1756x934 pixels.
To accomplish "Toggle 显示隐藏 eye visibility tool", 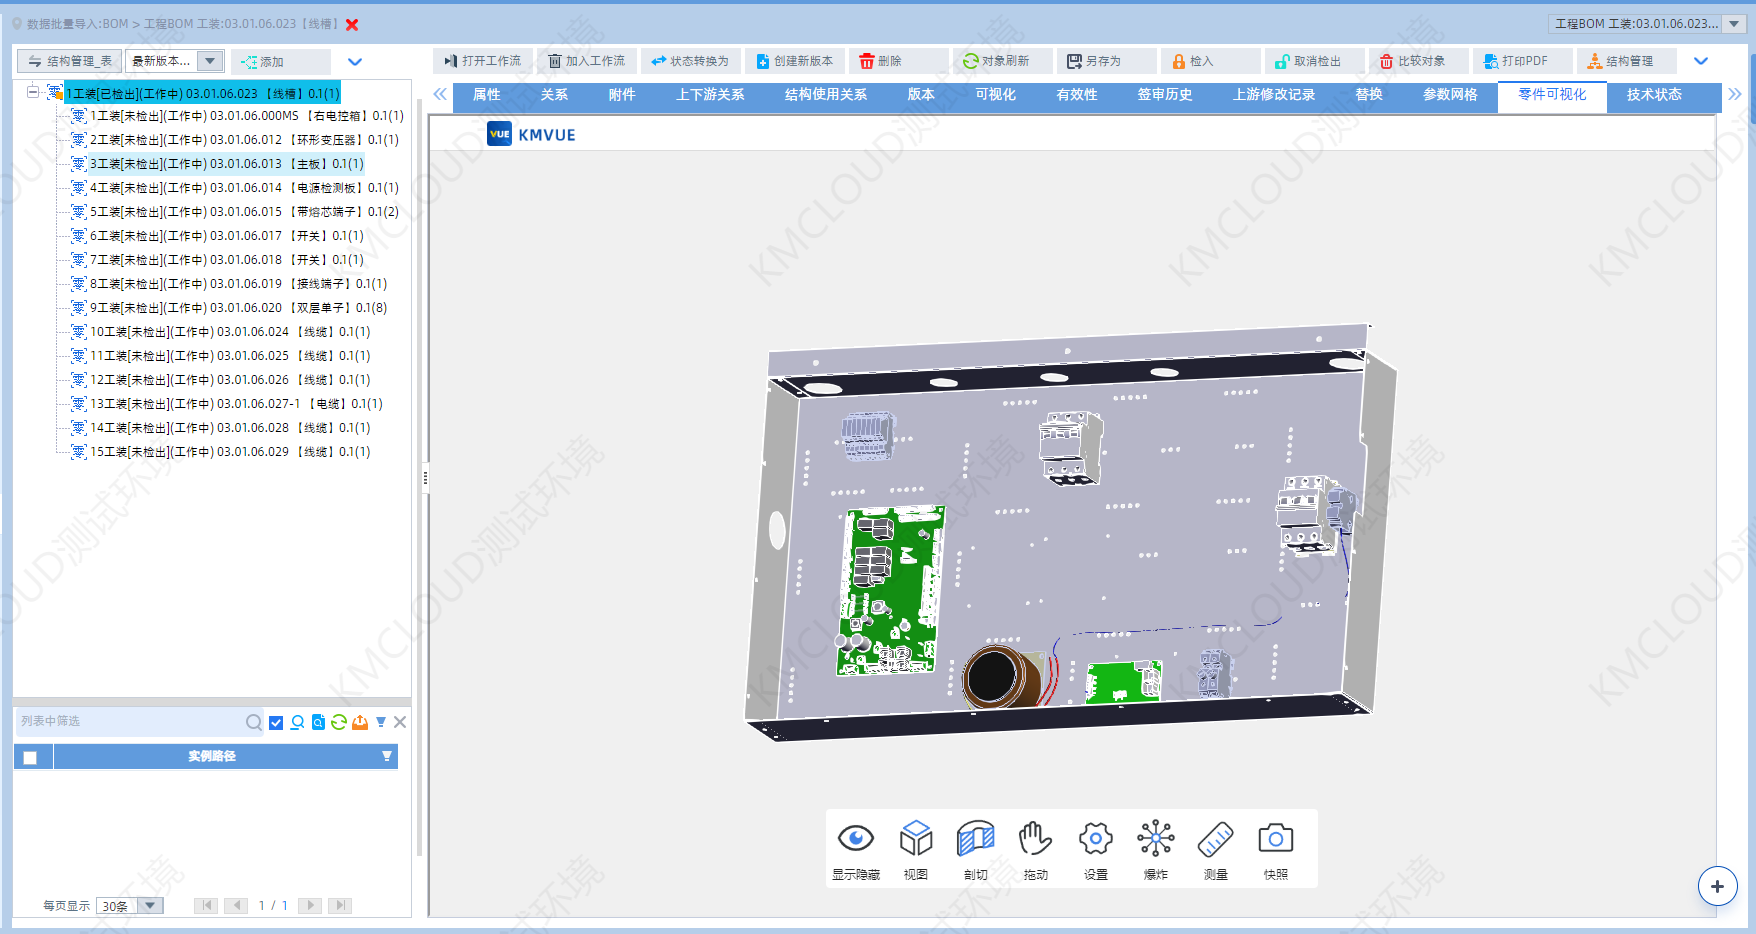I will (x=855, y=840).
